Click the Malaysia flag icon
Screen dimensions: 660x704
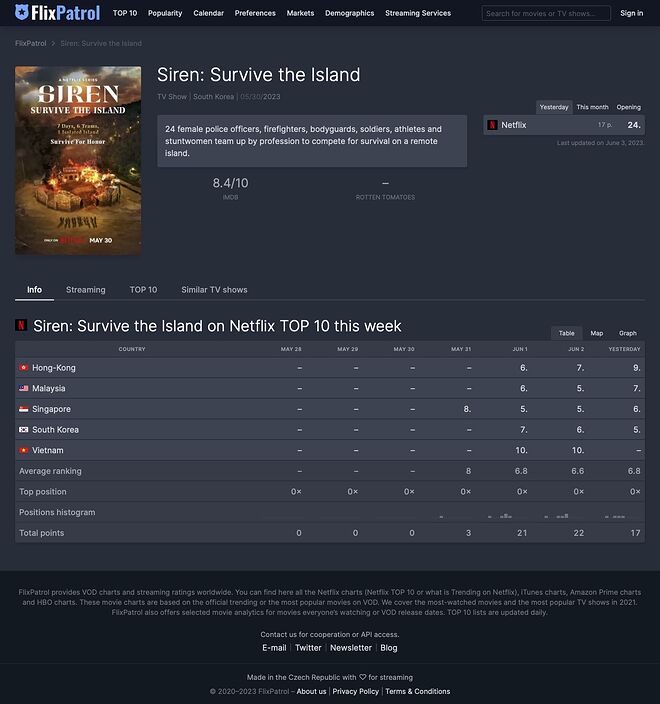(x=24, y=388)
